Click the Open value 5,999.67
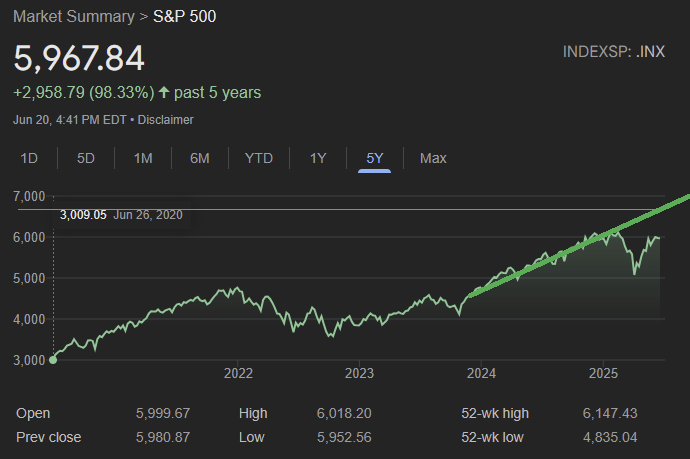The width and height of the screenshot is (690, 459). coord(163,413)
